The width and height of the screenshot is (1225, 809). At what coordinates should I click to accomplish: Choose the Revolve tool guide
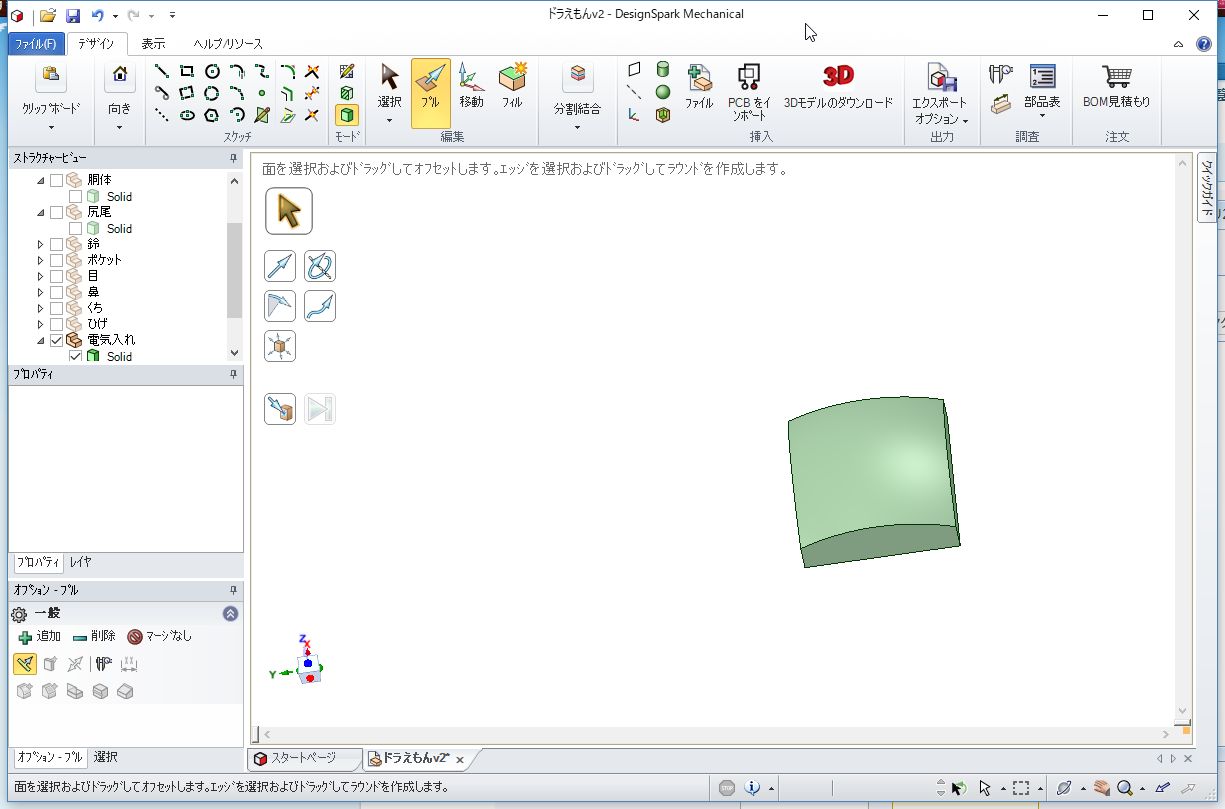(320, 266)
